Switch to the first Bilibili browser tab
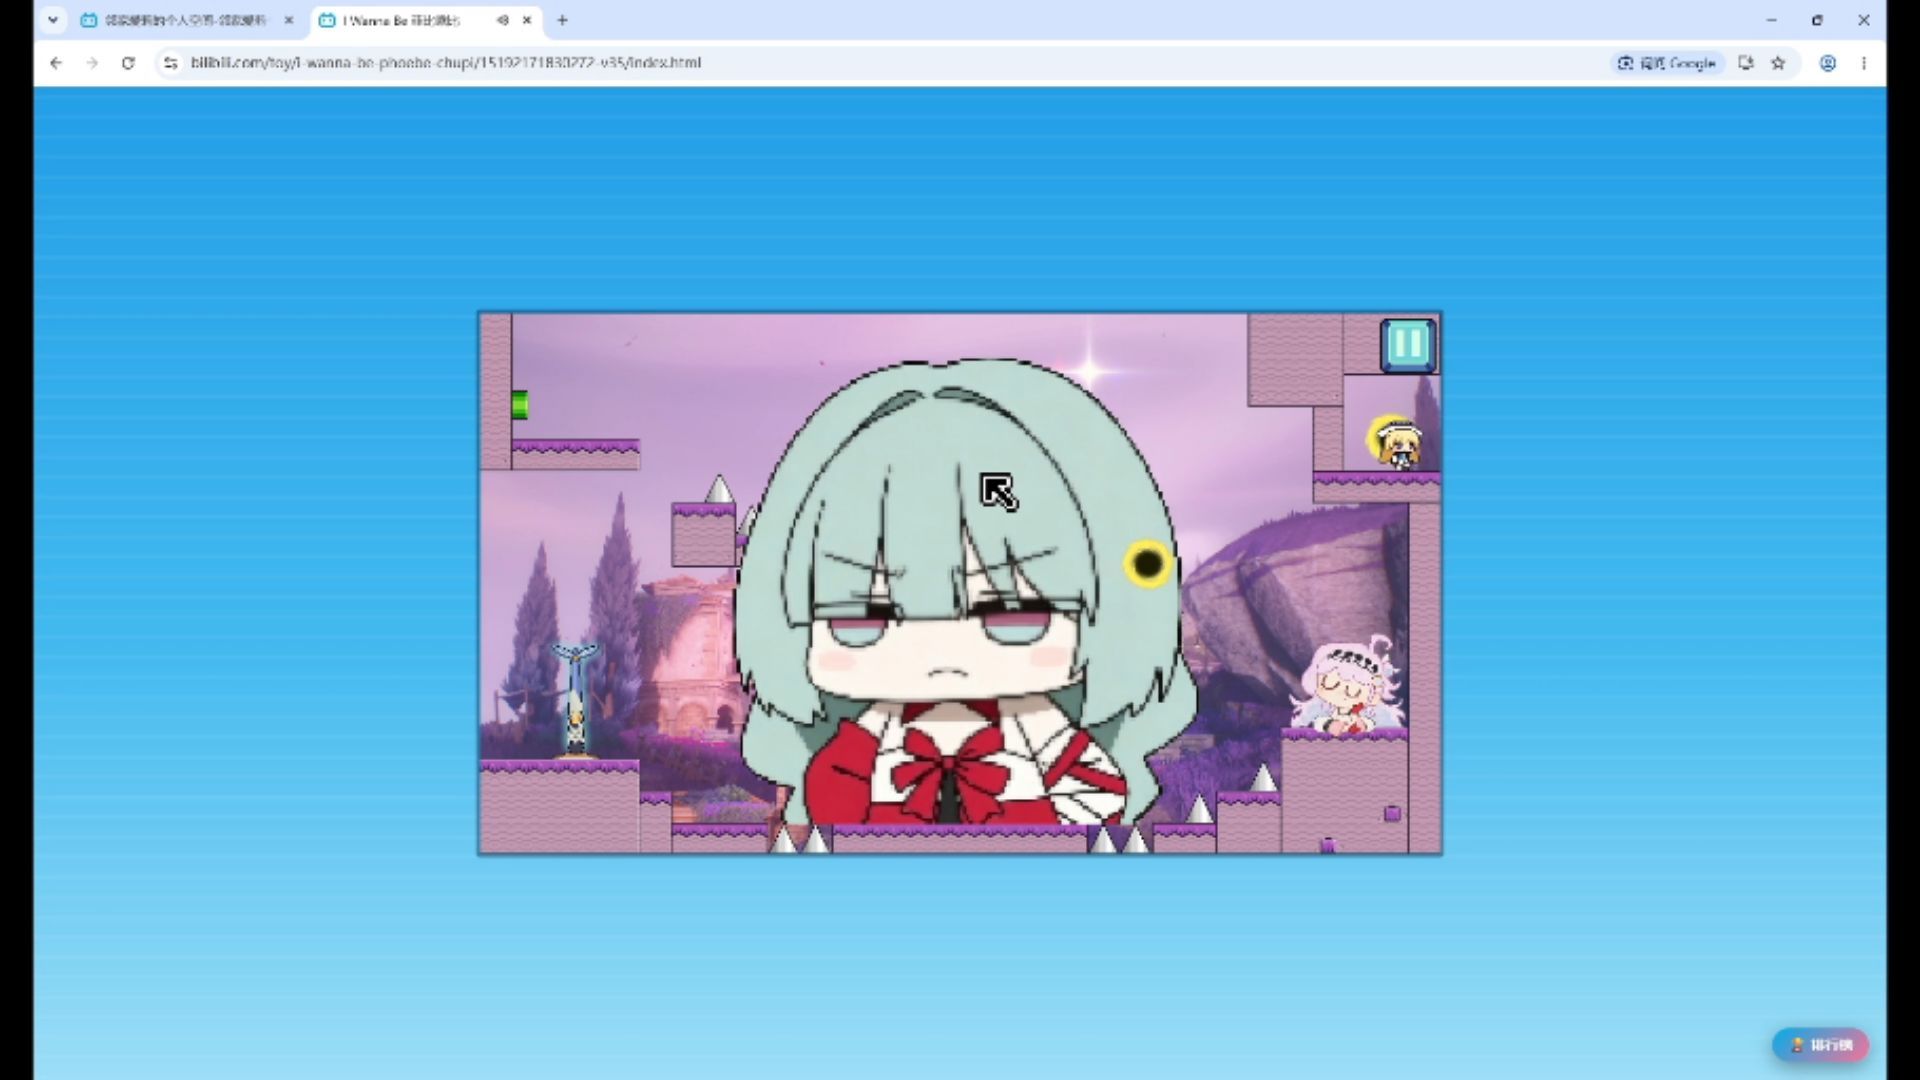1920x1080 pixels. pyautogui.click(x=186, y=20)
